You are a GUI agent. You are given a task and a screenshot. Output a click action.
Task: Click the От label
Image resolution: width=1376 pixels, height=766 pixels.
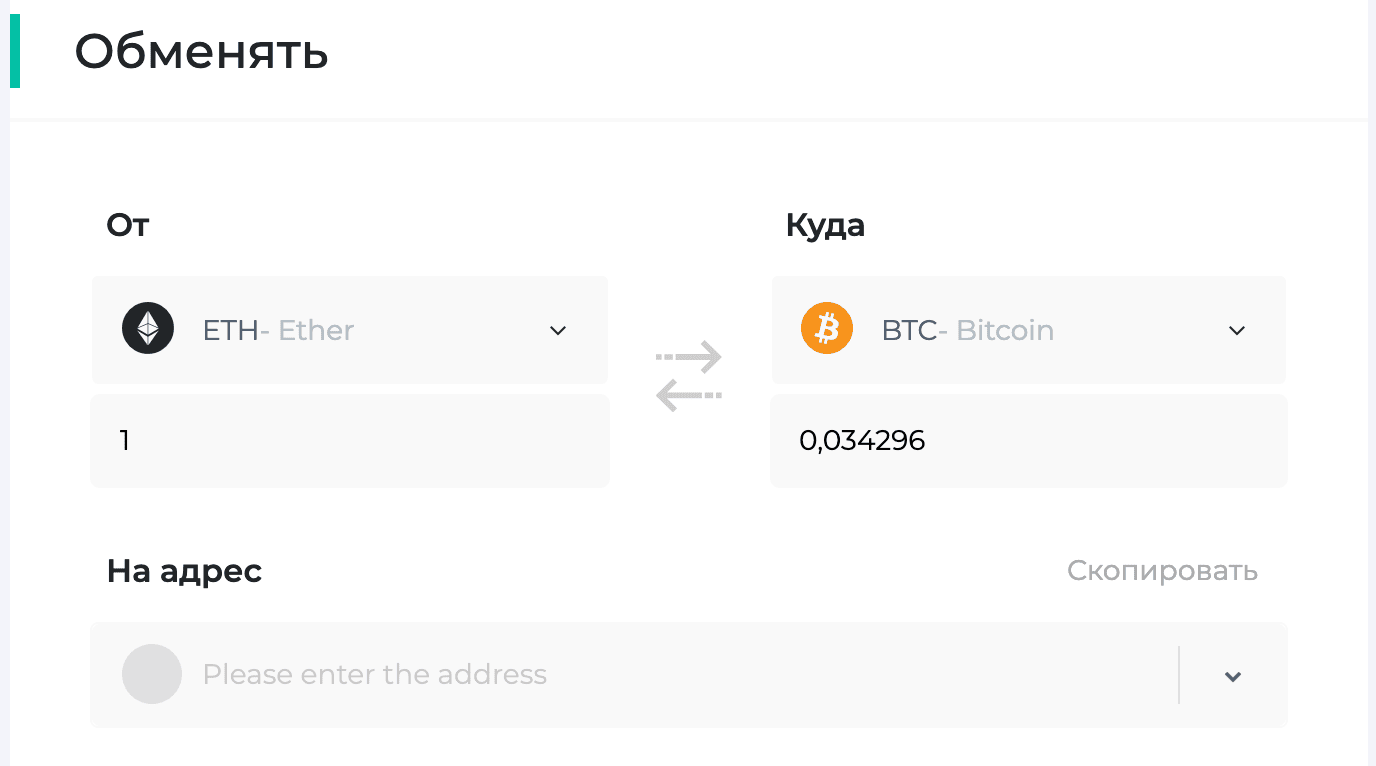pos(128,225)
